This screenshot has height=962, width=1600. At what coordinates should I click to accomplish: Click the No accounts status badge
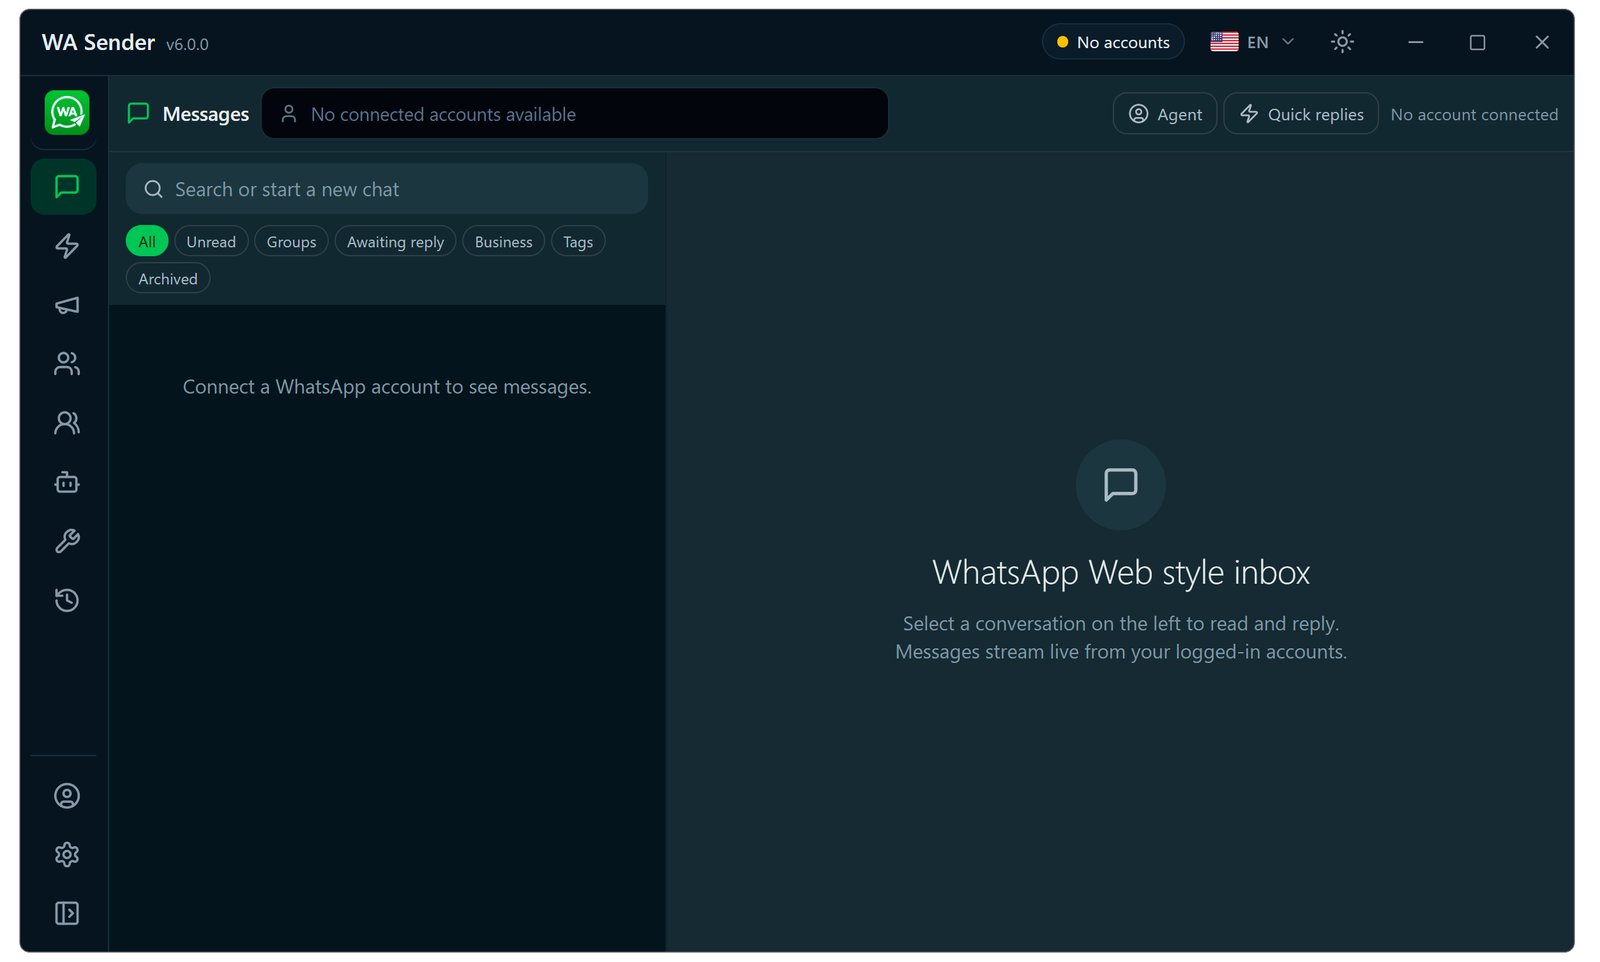[1113, 42]
